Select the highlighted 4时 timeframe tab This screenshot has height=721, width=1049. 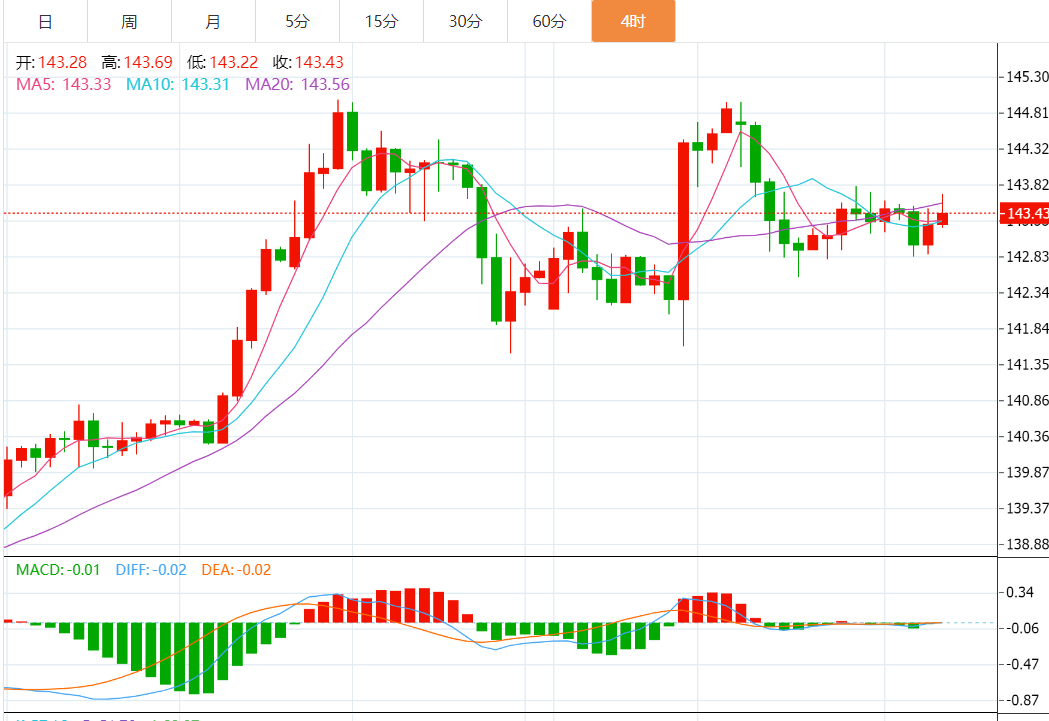[633, 21]
